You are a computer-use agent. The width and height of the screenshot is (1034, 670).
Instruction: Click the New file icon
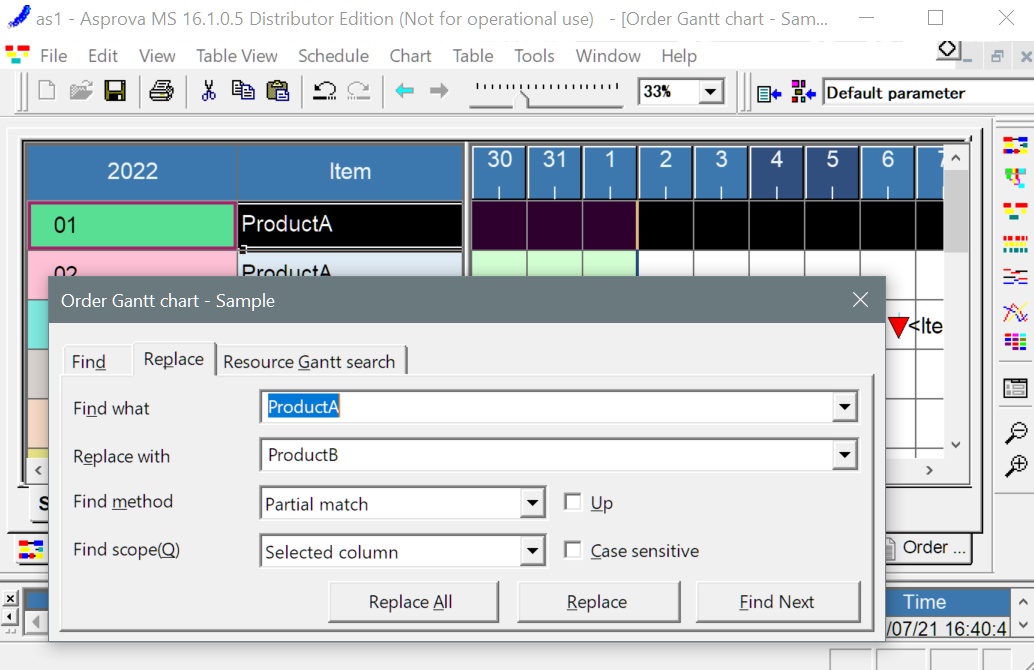tap(46, 90)
